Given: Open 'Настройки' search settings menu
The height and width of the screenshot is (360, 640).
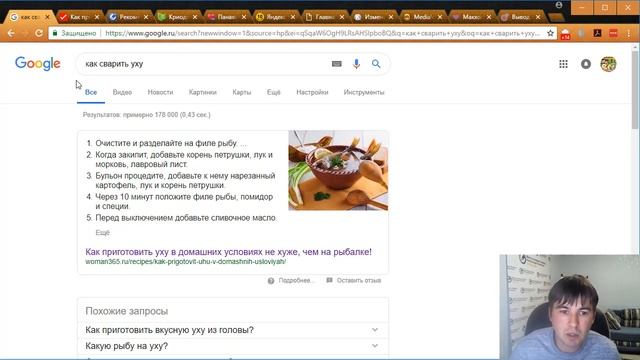Looking at the screenshot, I should [x=312, y=92].
